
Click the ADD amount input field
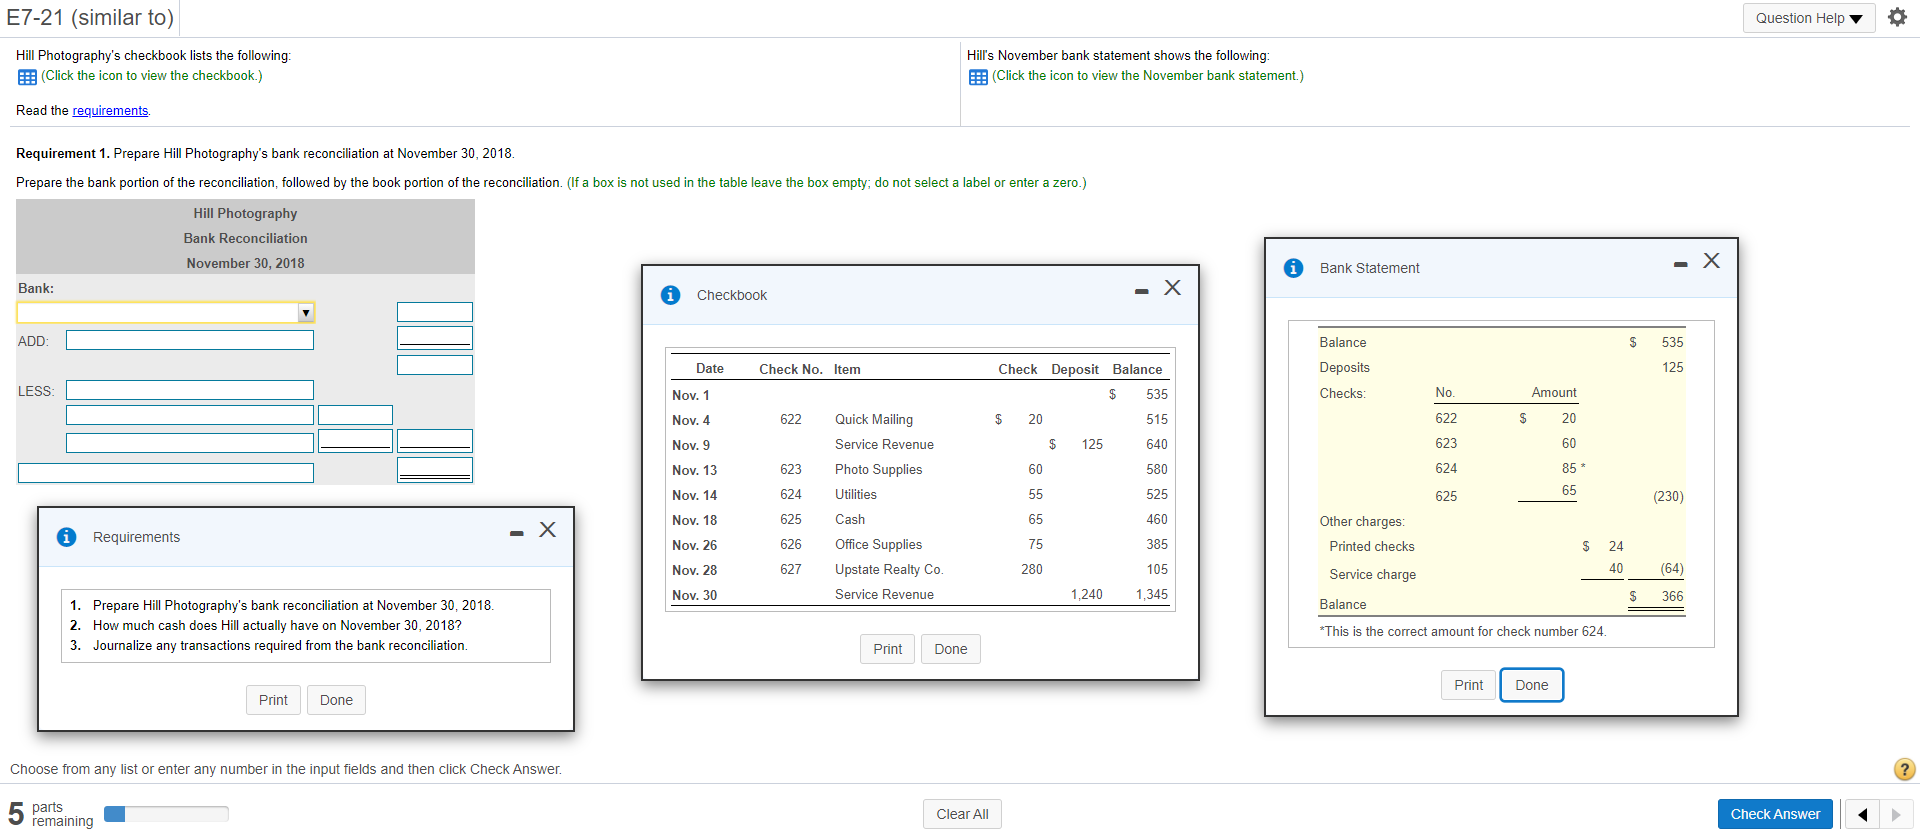435,337
